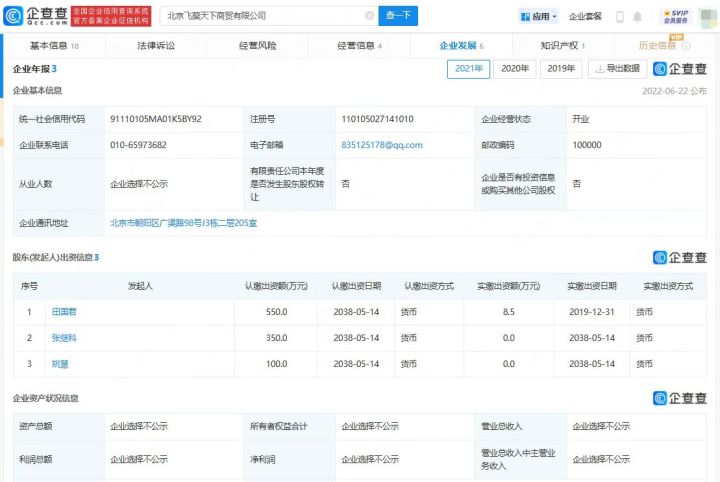Image resolution: width=720 pixels, height=482 pixels.
Task: Click the 100.0 subscribed capital cell
Action: click(x=276, y=364)
